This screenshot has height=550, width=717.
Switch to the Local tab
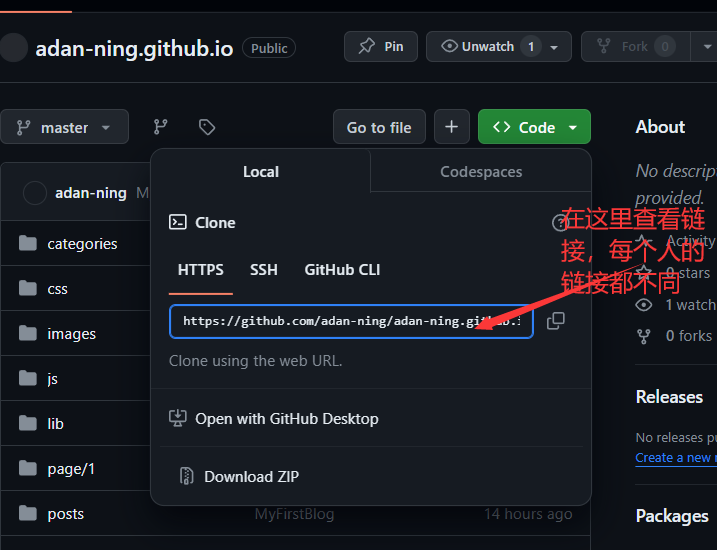point(261,171)
